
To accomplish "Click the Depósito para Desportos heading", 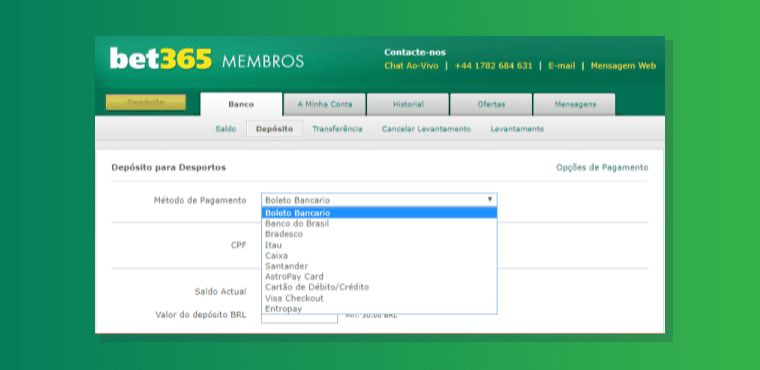I will 169,167.
